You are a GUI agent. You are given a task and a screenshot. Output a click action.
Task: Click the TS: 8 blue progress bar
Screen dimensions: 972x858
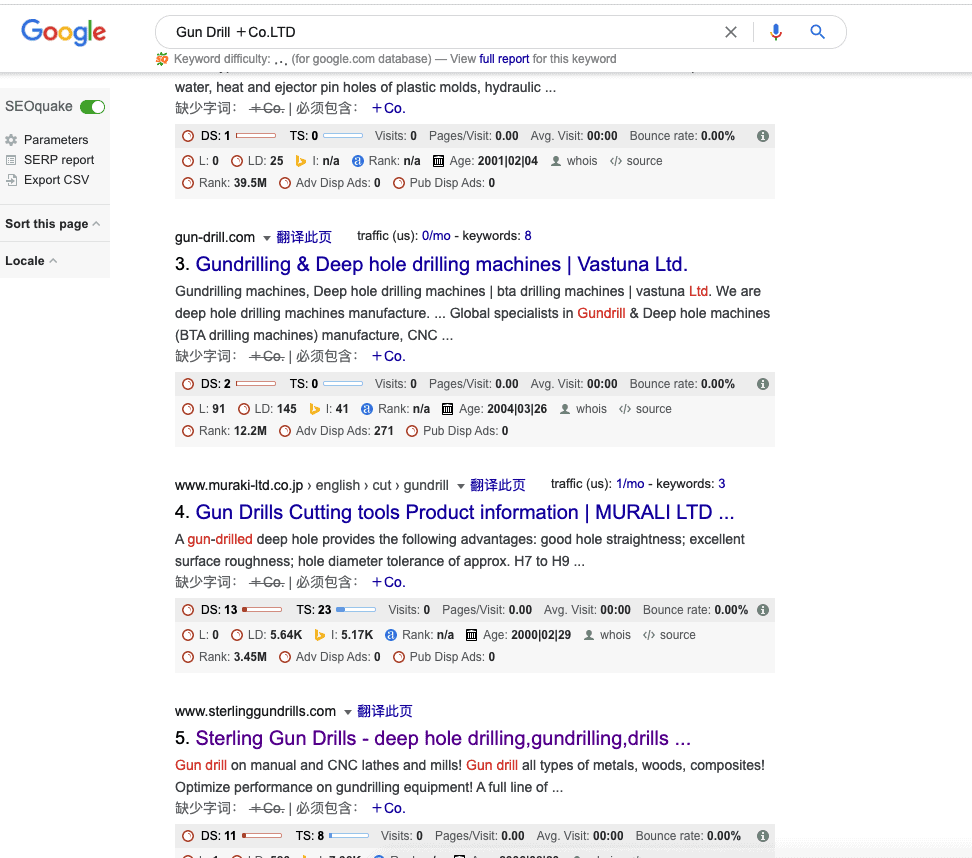click(349, 836)
